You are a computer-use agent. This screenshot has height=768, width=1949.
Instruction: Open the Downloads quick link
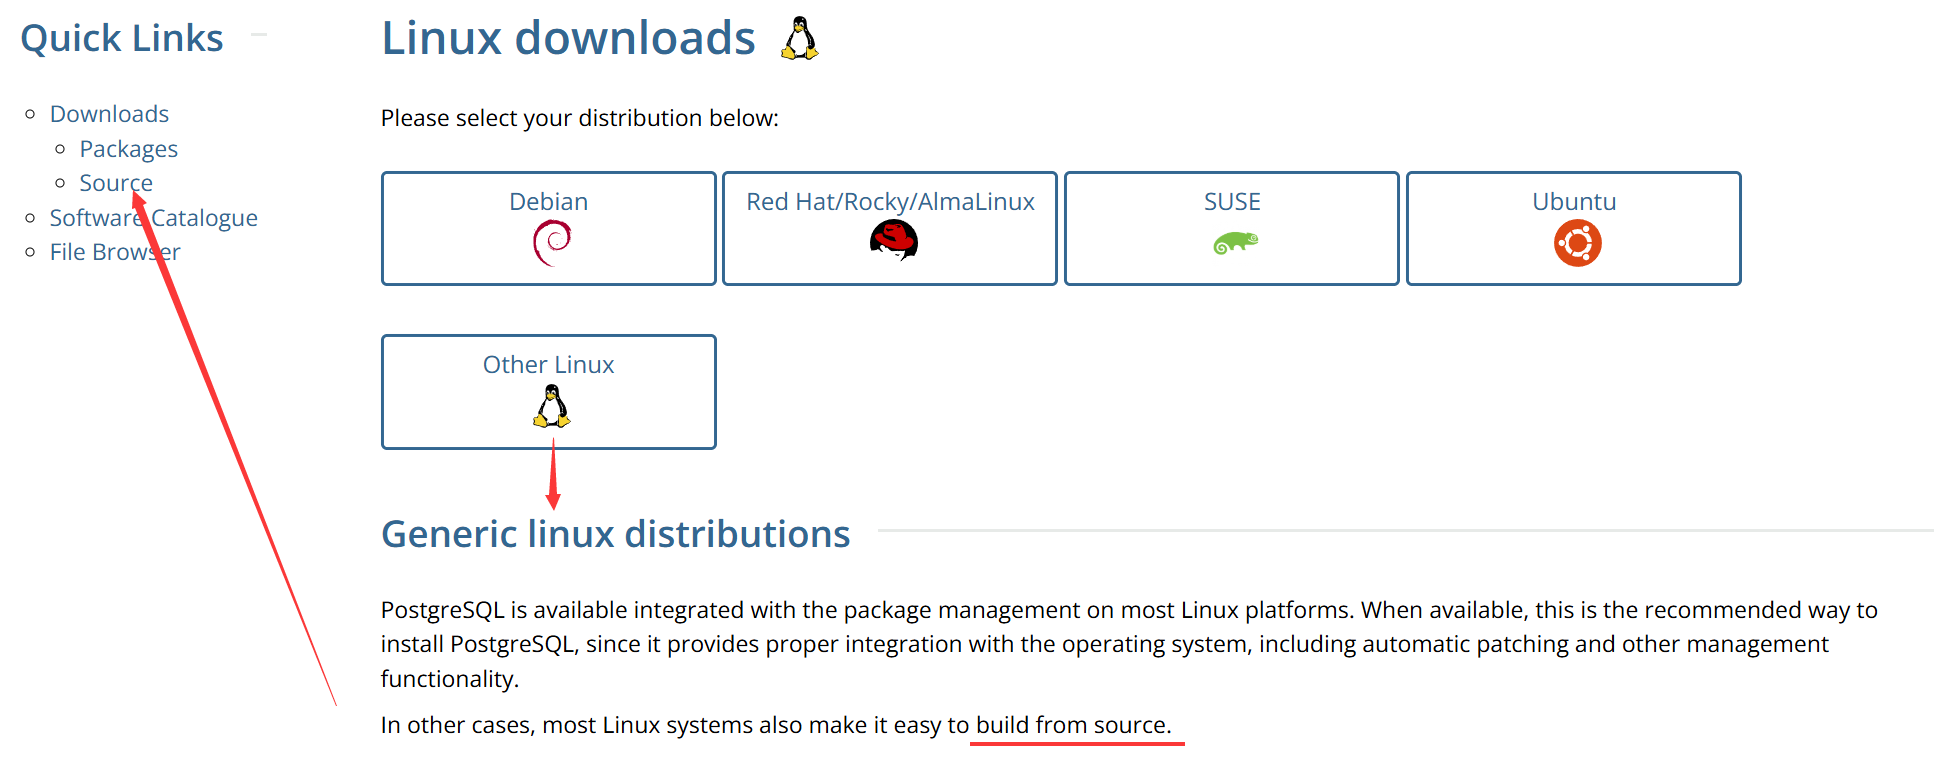coord(109,114)
